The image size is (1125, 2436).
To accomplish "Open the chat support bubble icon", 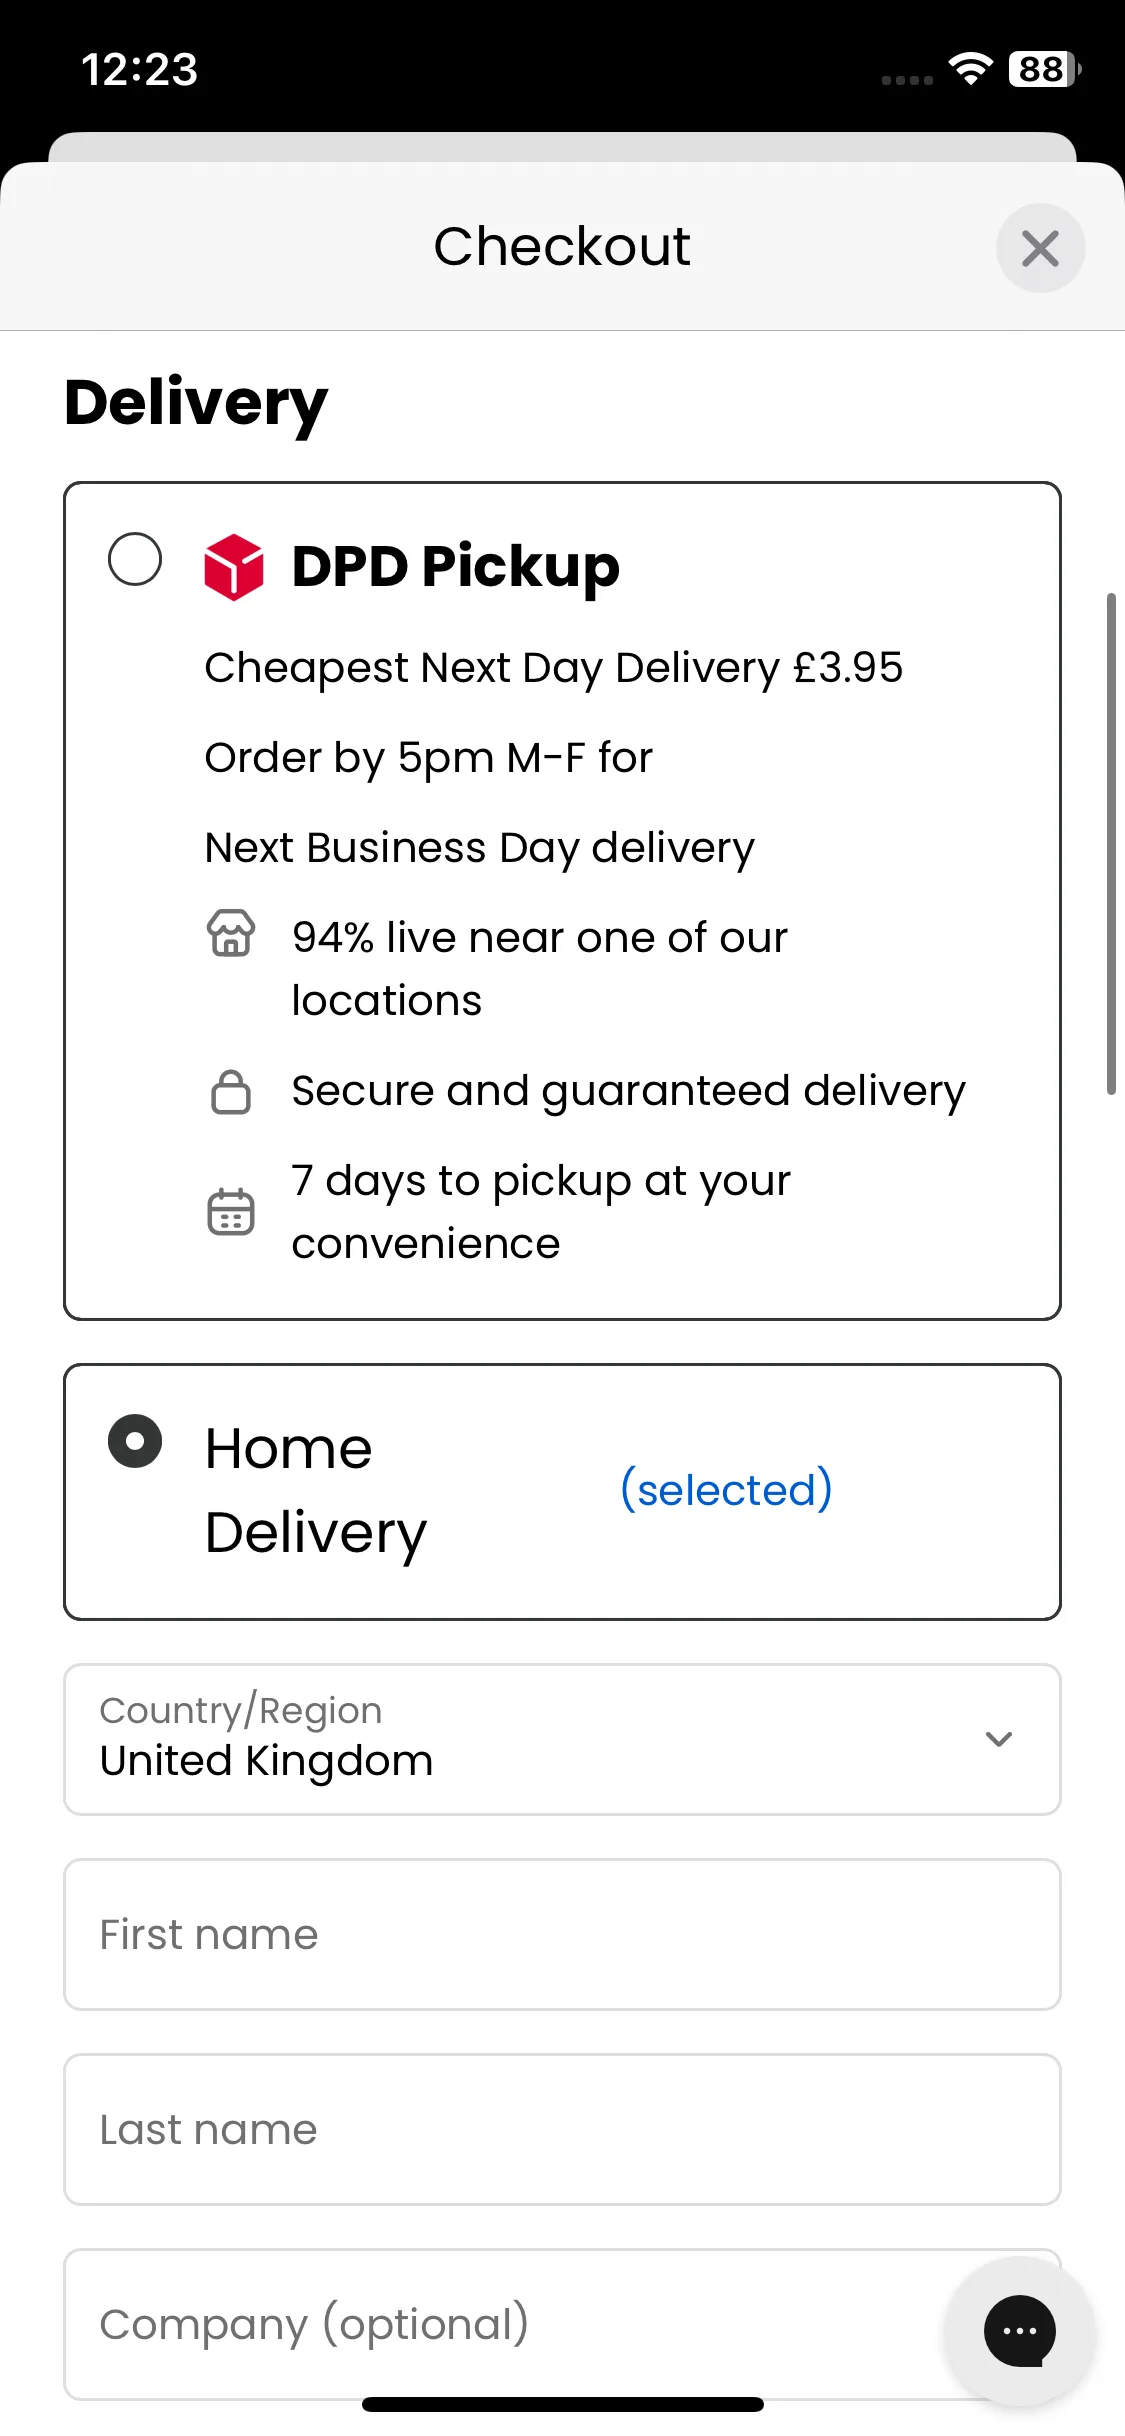I will point(1019,2331).
